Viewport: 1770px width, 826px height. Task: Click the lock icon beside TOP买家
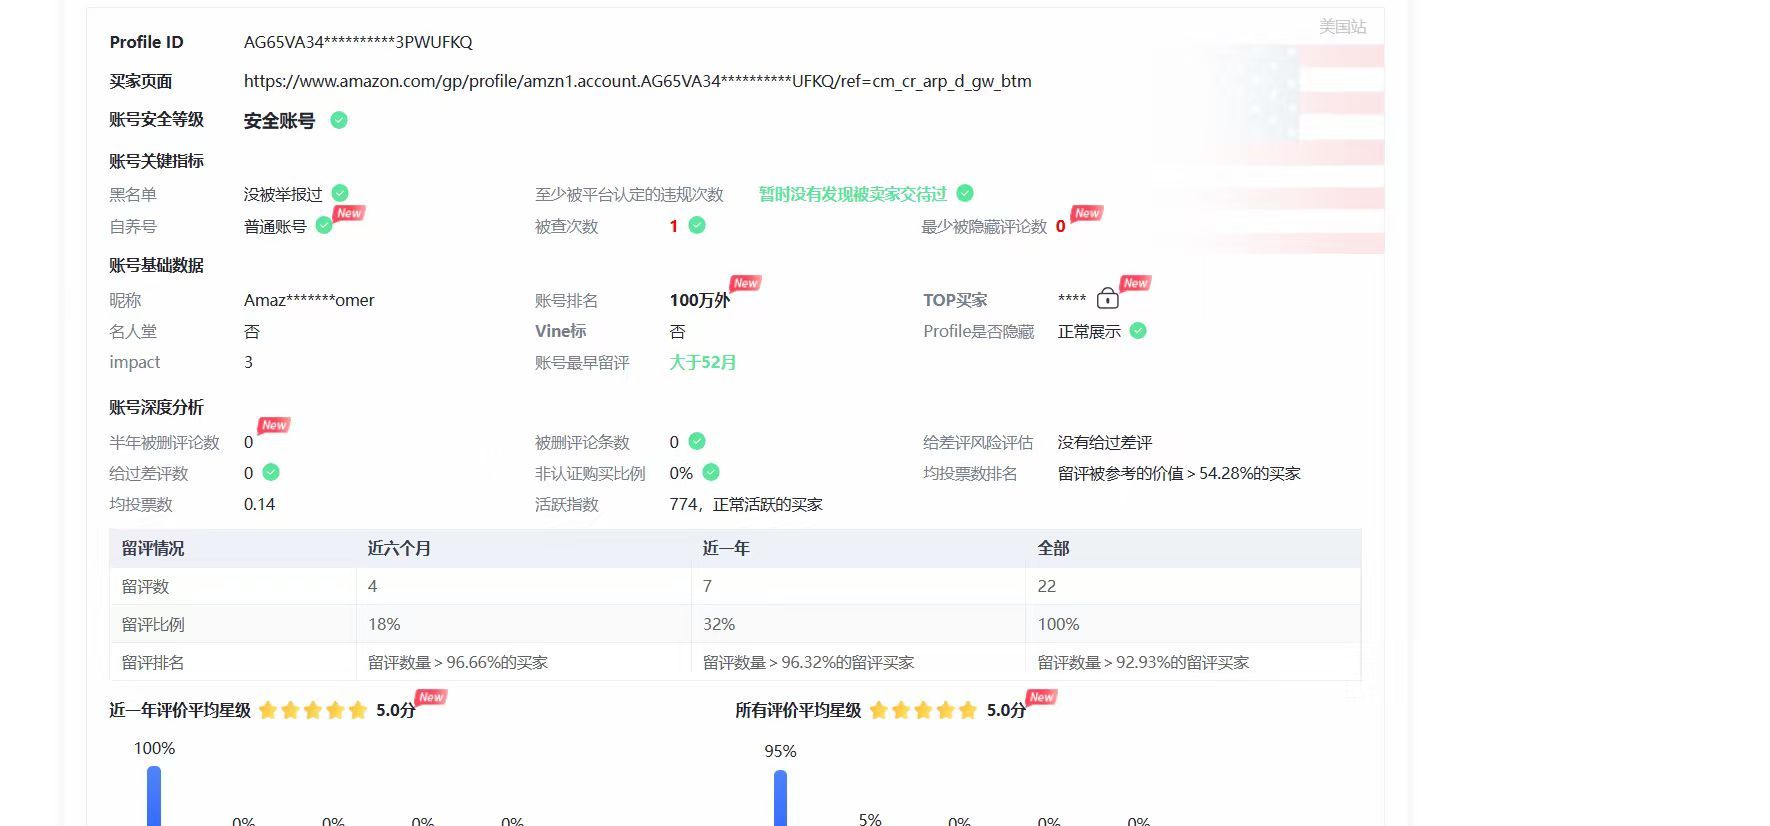pyautogui.click(x=1107, y=298)
